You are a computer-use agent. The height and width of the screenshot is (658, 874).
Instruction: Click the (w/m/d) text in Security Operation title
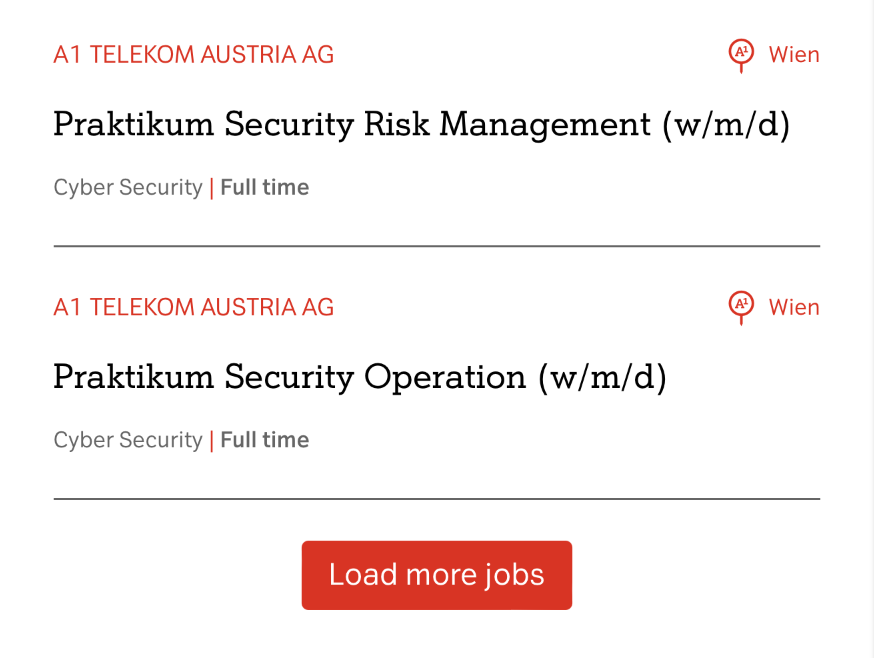tap(602, 377)
